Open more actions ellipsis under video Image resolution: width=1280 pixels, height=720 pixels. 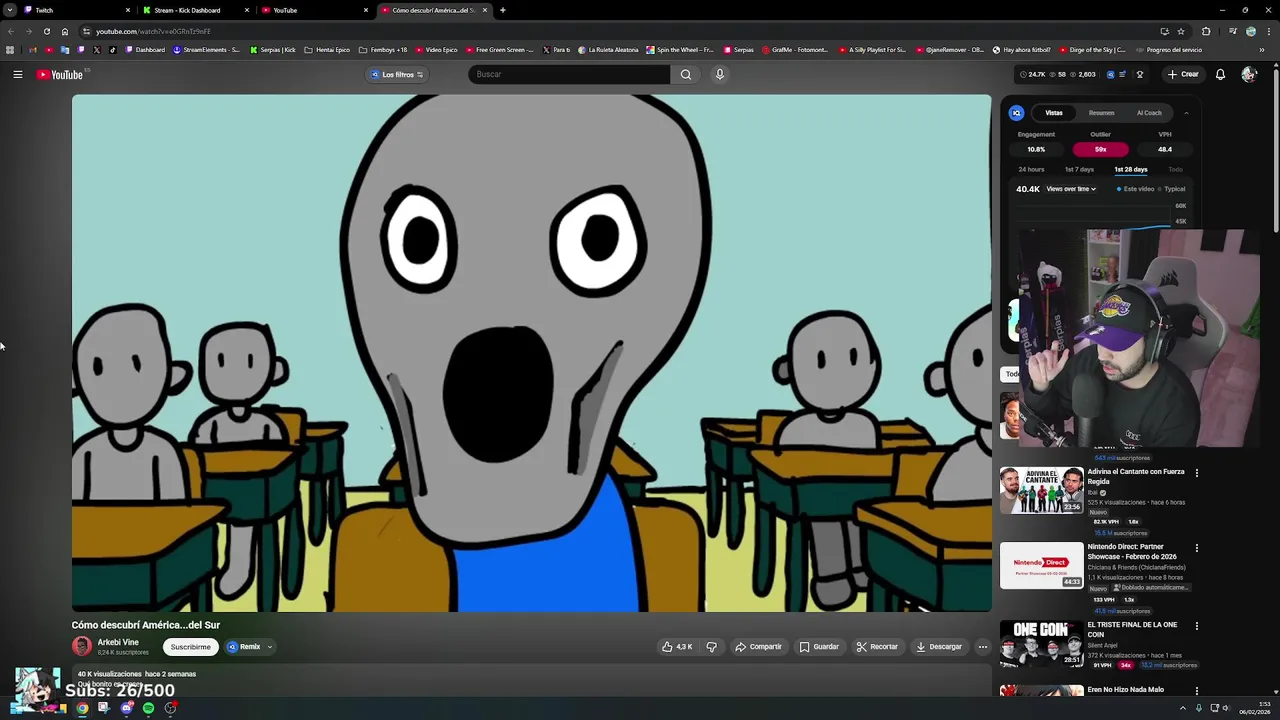(983, 647)
